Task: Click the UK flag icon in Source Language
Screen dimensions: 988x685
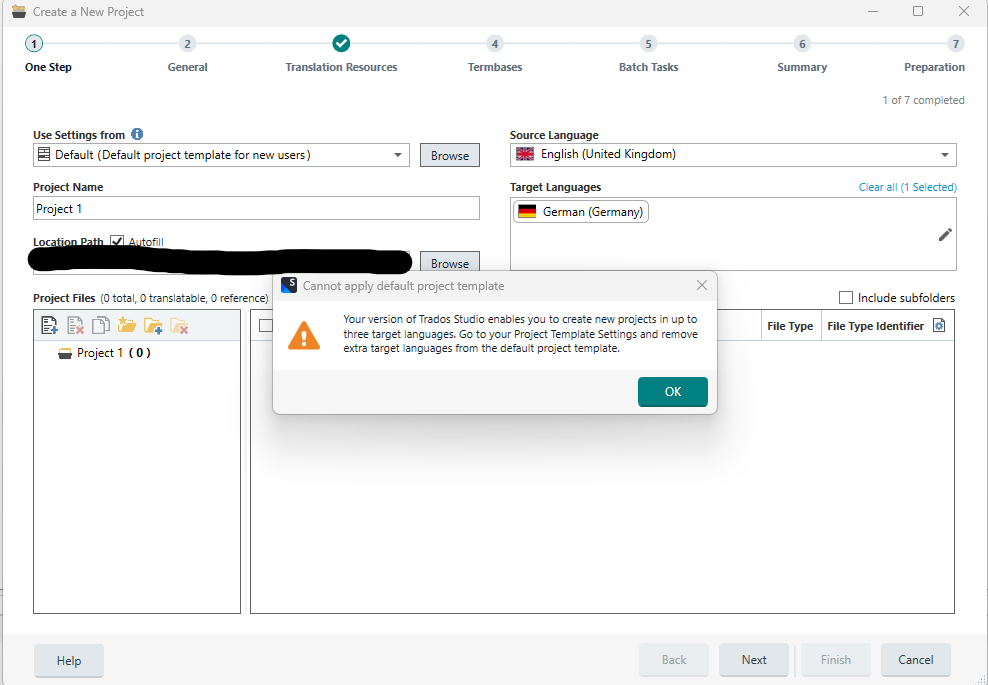Action: coord(525,154)
